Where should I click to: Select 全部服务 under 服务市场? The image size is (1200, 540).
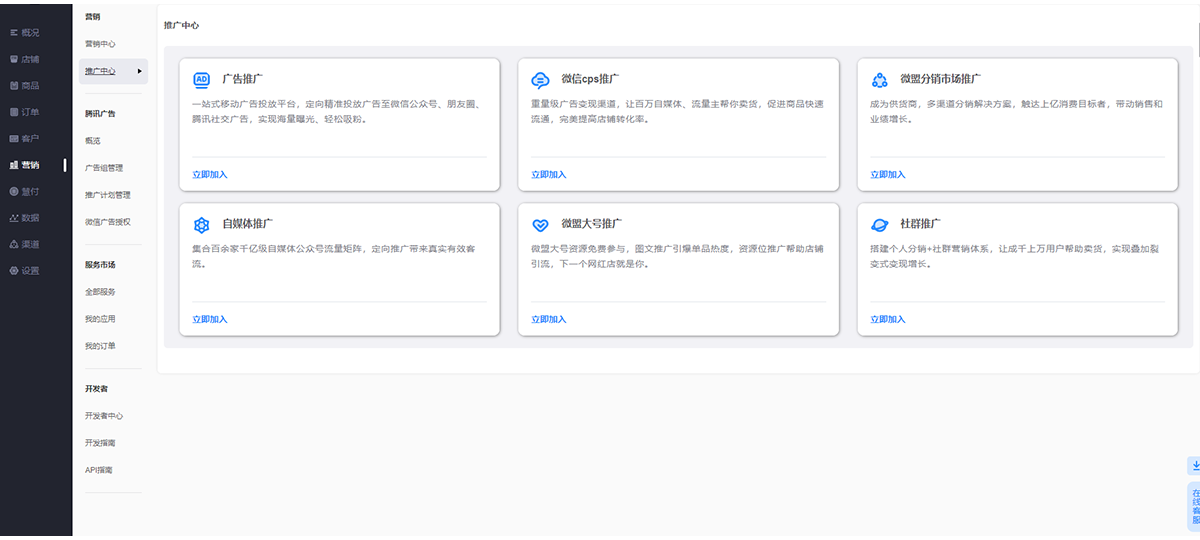click(x=100, y=292)
